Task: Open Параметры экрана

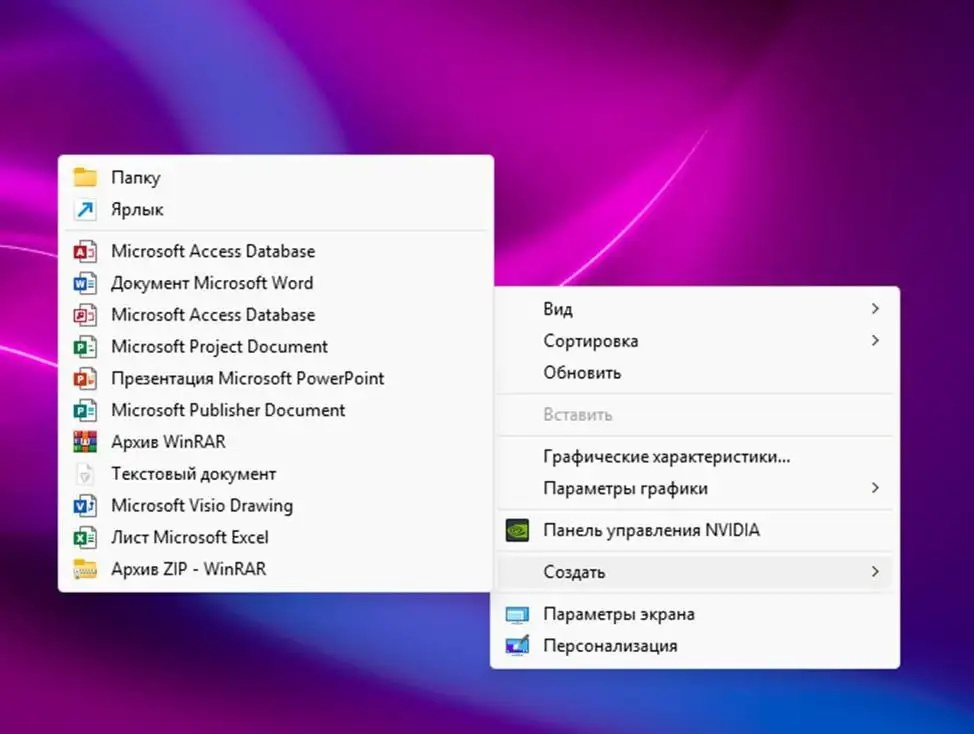Action: 618,614
